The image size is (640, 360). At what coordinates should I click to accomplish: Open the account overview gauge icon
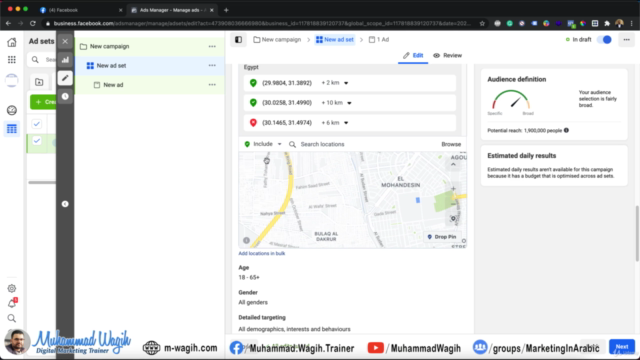tap(12, 110)
